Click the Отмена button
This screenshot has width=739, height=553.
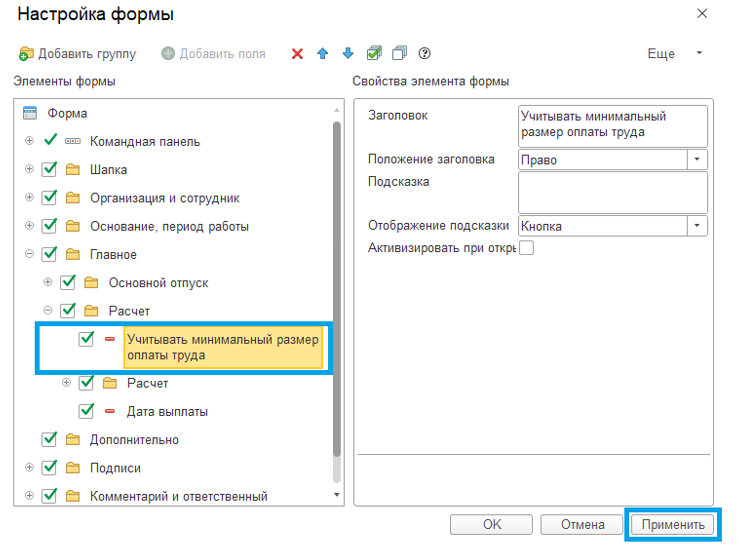pyautogui.click(x=583, y=524)
